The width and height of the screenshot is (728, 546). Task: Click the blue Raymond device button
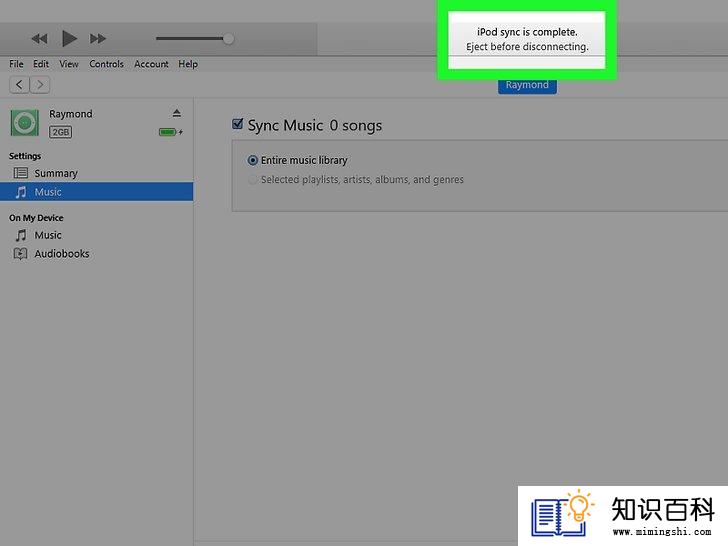[527, 85]
